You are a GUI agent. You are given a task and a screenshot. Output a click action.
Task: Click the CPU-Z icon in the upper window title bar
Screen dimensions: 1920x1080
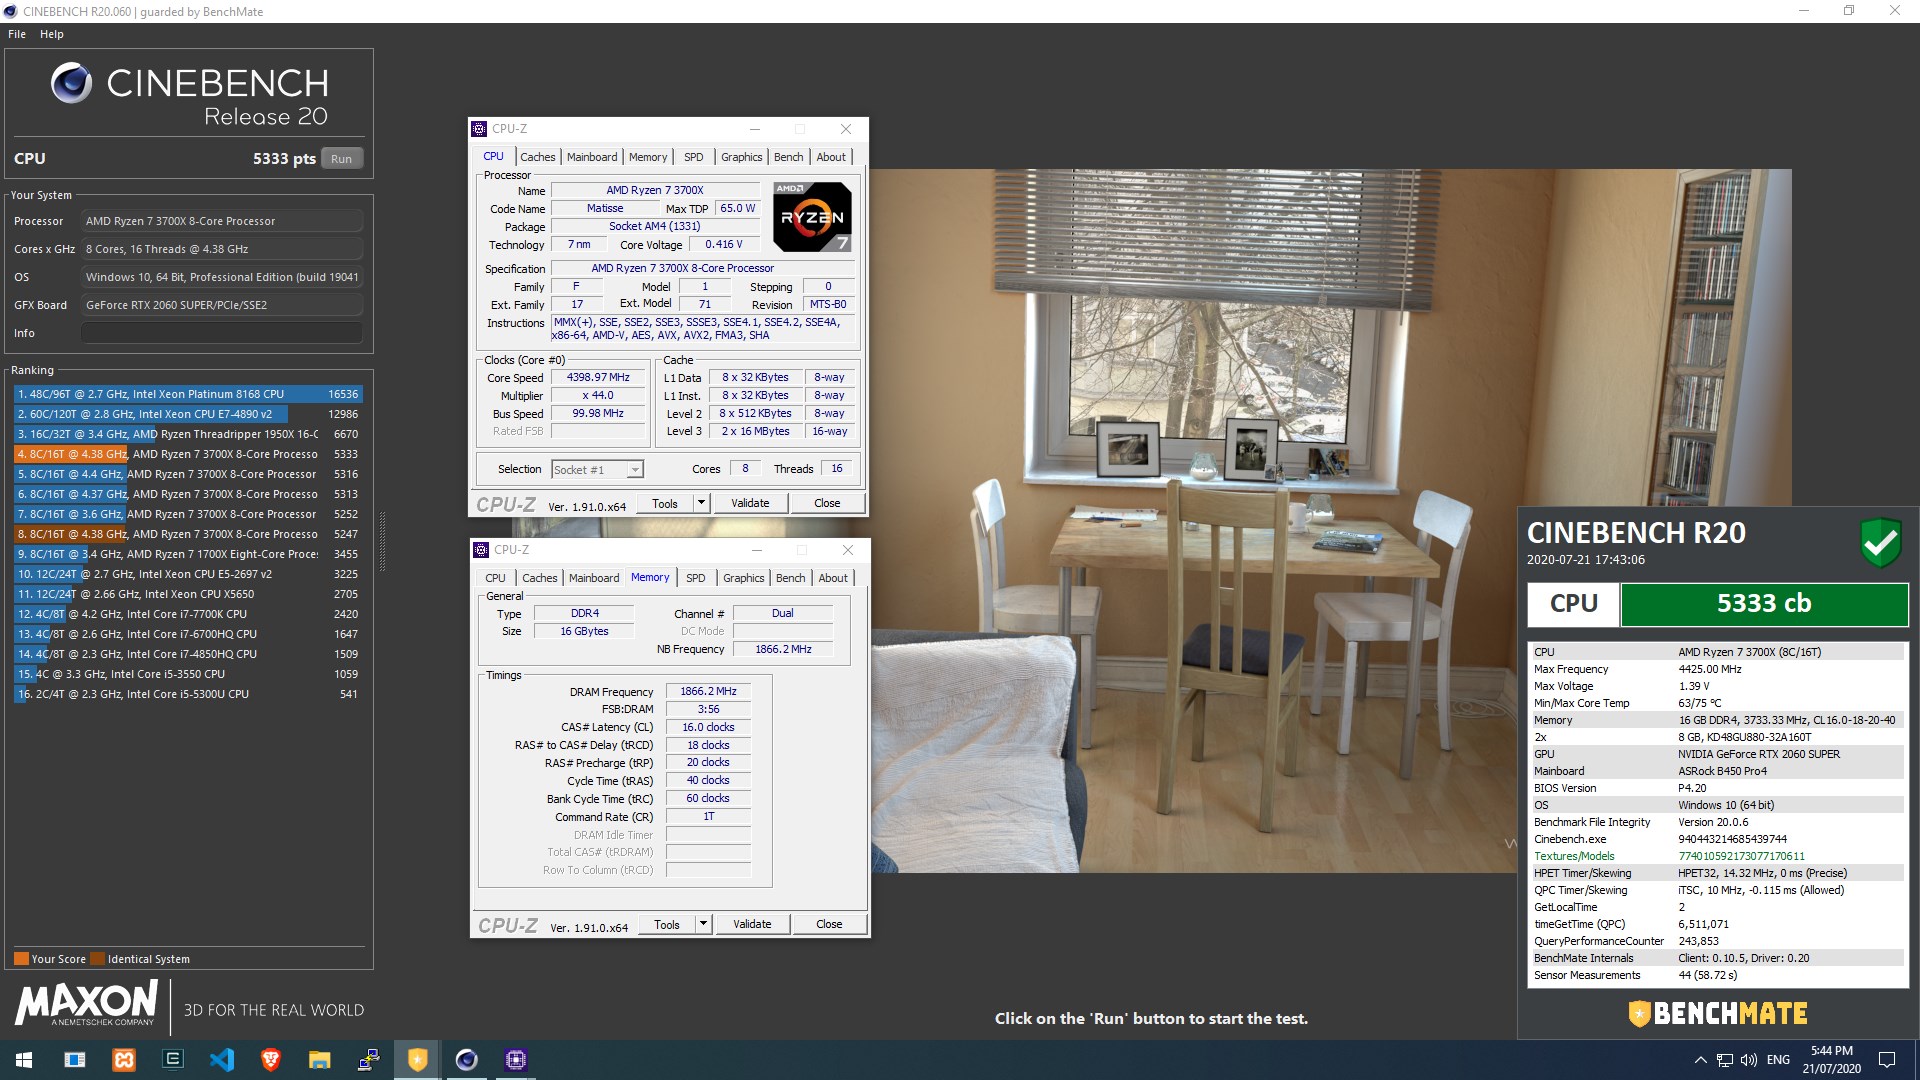[x=480, y=129]
